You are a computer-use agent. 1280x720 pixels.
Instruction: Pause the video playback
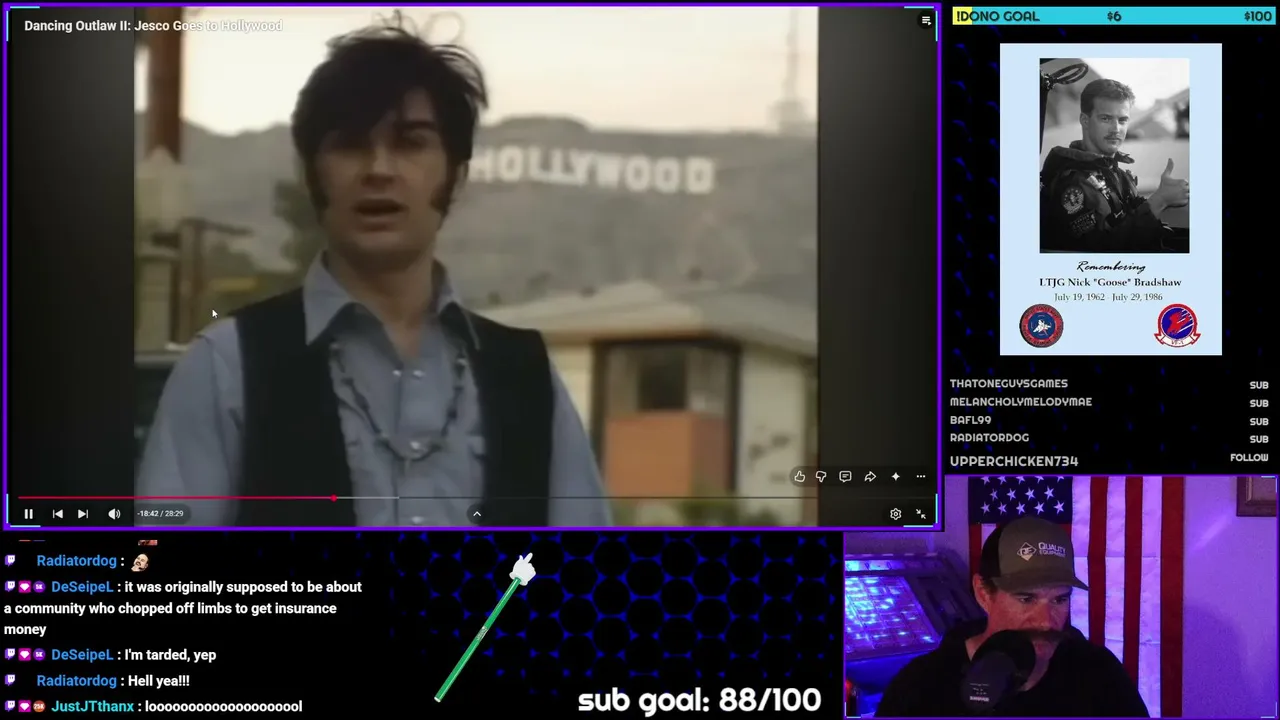(29, 514)
